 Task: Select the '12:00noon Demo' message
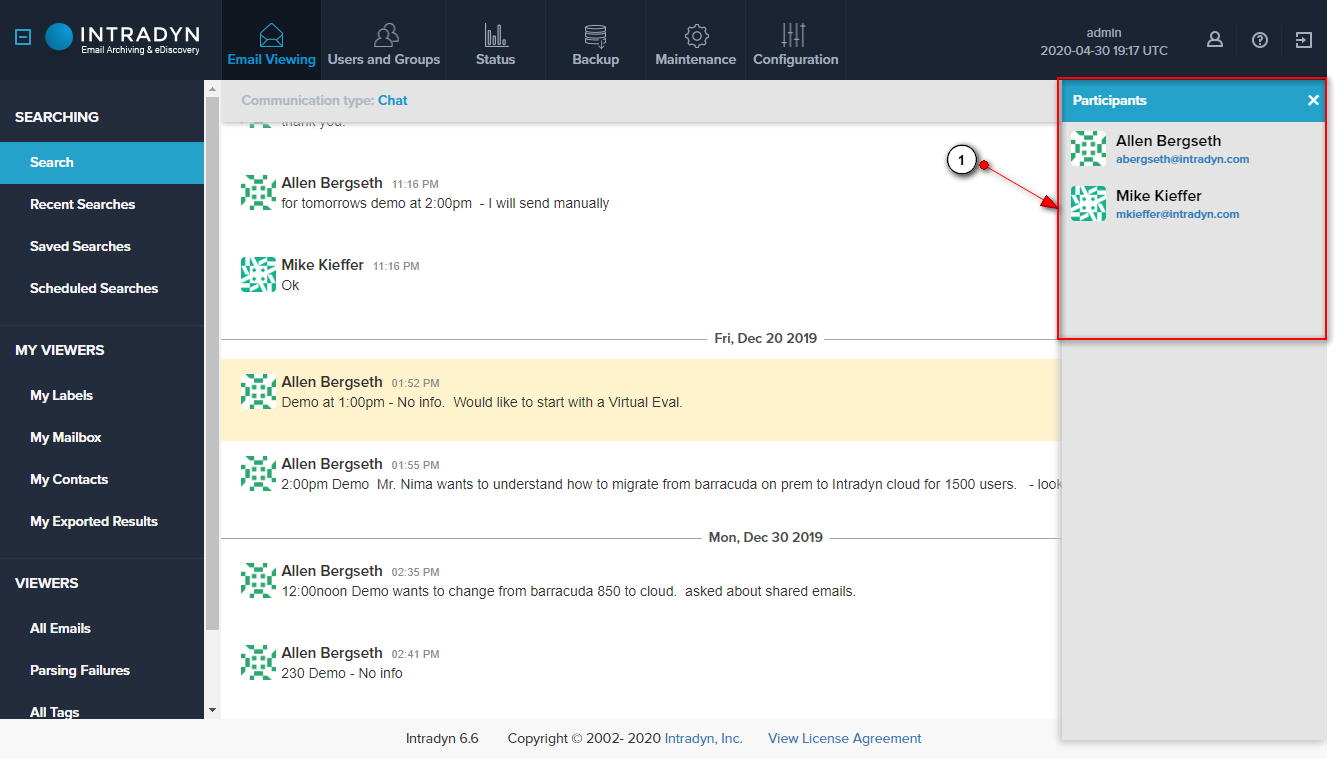pyautogui.click(x=640, y=589)
